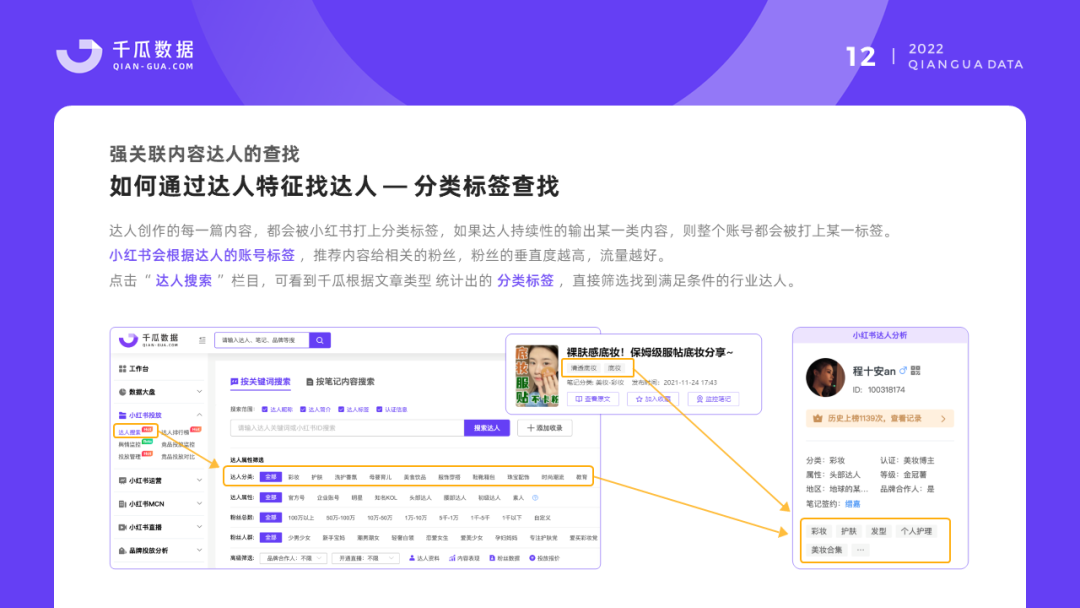Open the makeup note thumbnail image

537,376
